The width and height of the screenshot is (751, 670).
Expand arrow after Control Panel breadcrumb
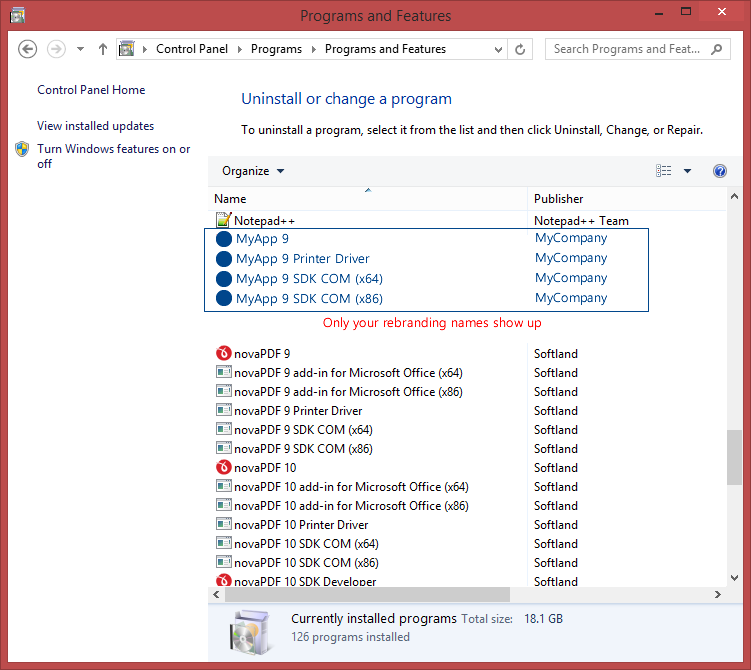(x=239, y=49)
